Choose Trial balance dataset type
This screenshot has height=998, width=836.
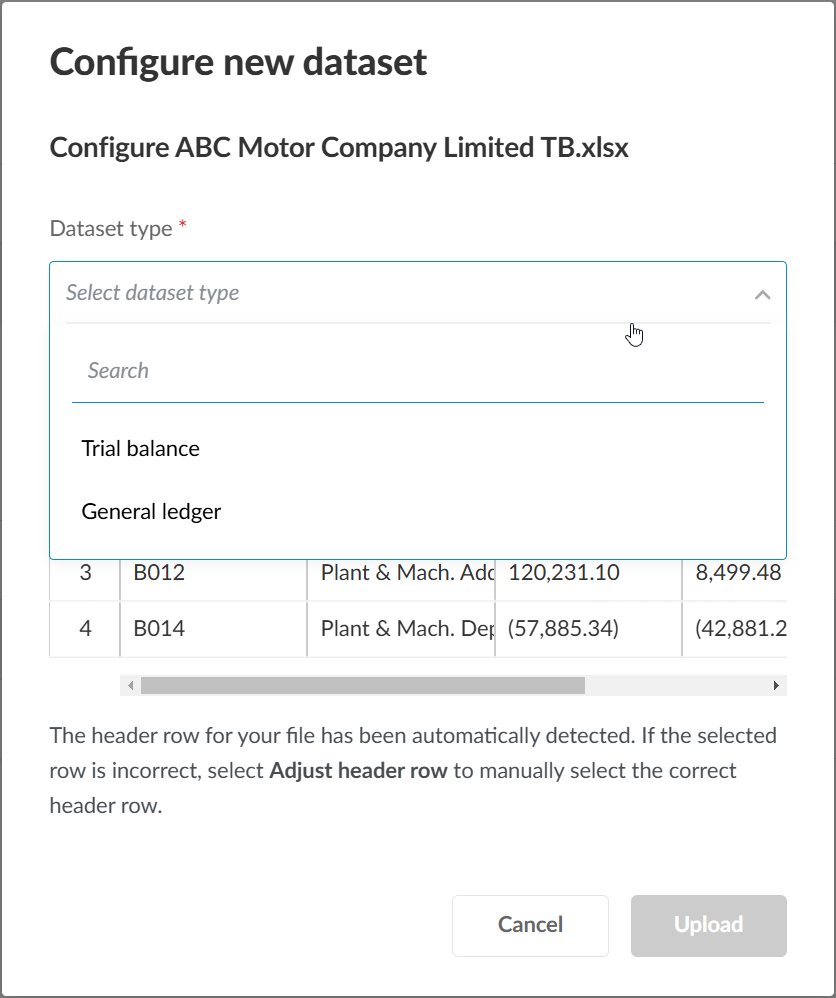(x=418, y=449)
